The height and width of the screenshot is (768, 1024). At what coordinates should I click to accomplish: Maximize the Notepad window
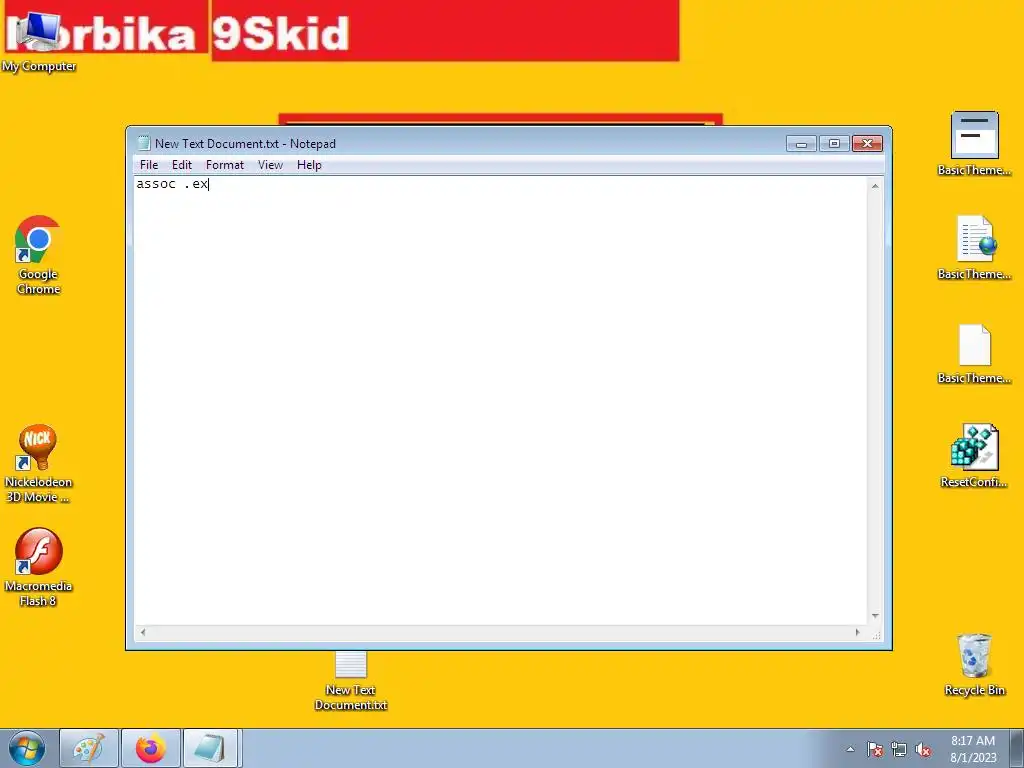(834, 143)
